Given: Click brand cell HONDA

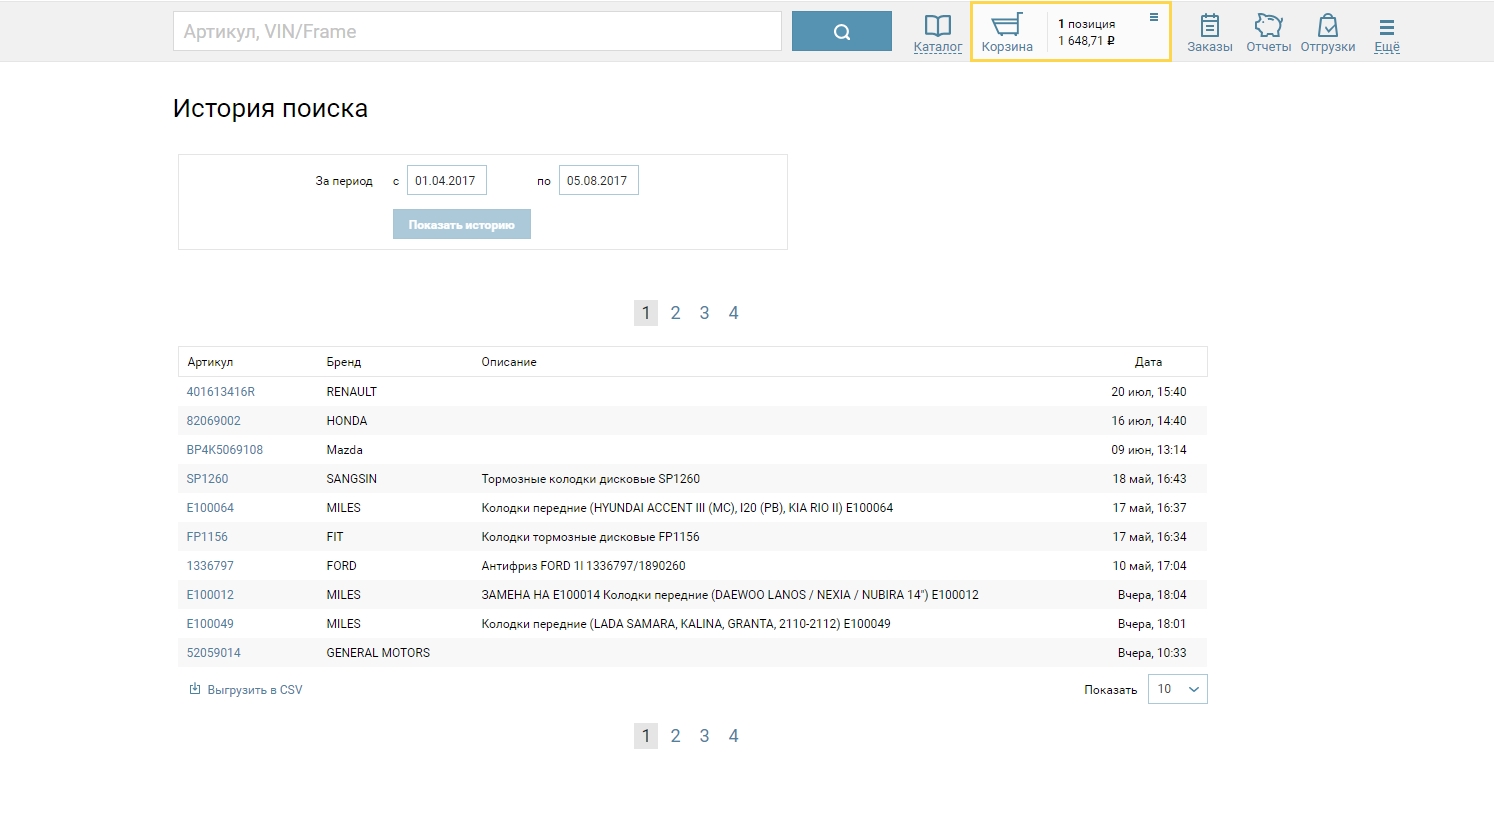Looking at the screenshot, I should 347,421.
